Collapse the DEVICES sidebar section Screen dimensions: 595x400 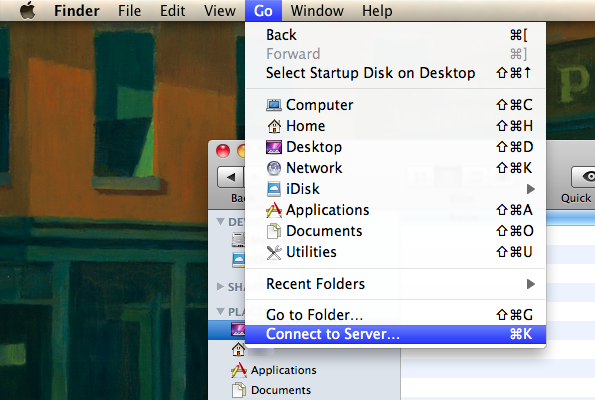pos(220,222)
